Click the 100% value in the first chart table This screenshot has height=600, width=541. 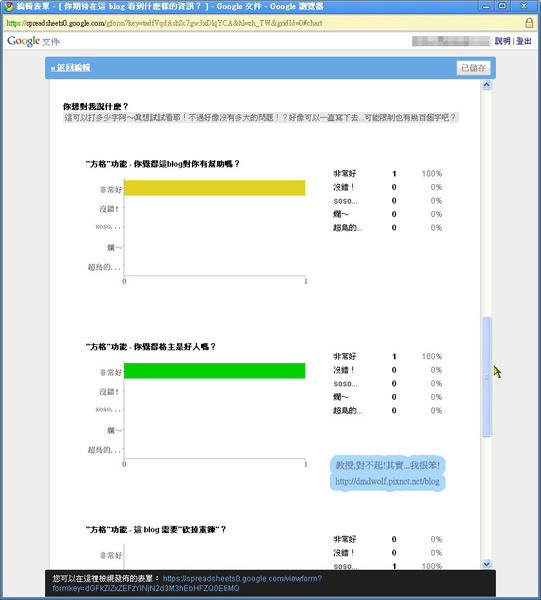(x=432, y=174)
